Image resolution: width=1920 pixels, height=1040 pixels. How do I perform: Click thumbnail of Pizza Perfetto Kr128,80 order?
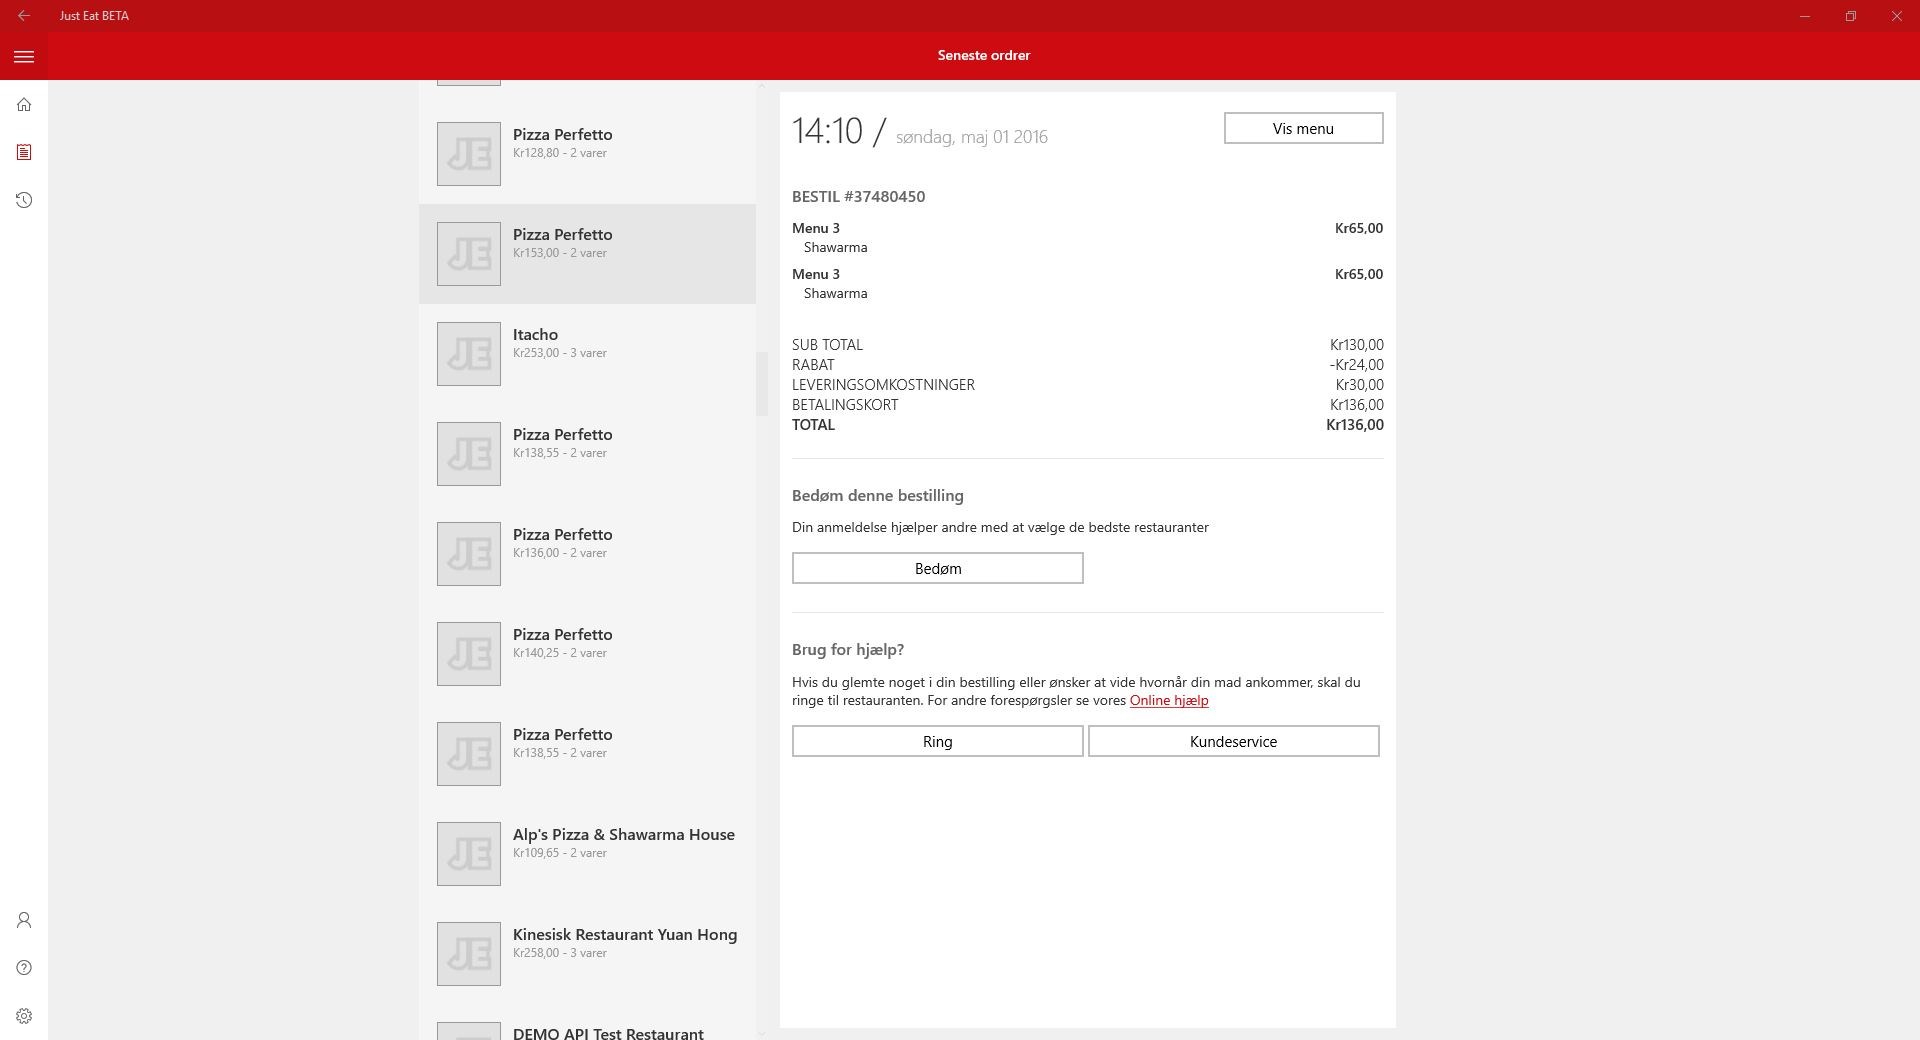pyautogui.click(x=469, y=154)
